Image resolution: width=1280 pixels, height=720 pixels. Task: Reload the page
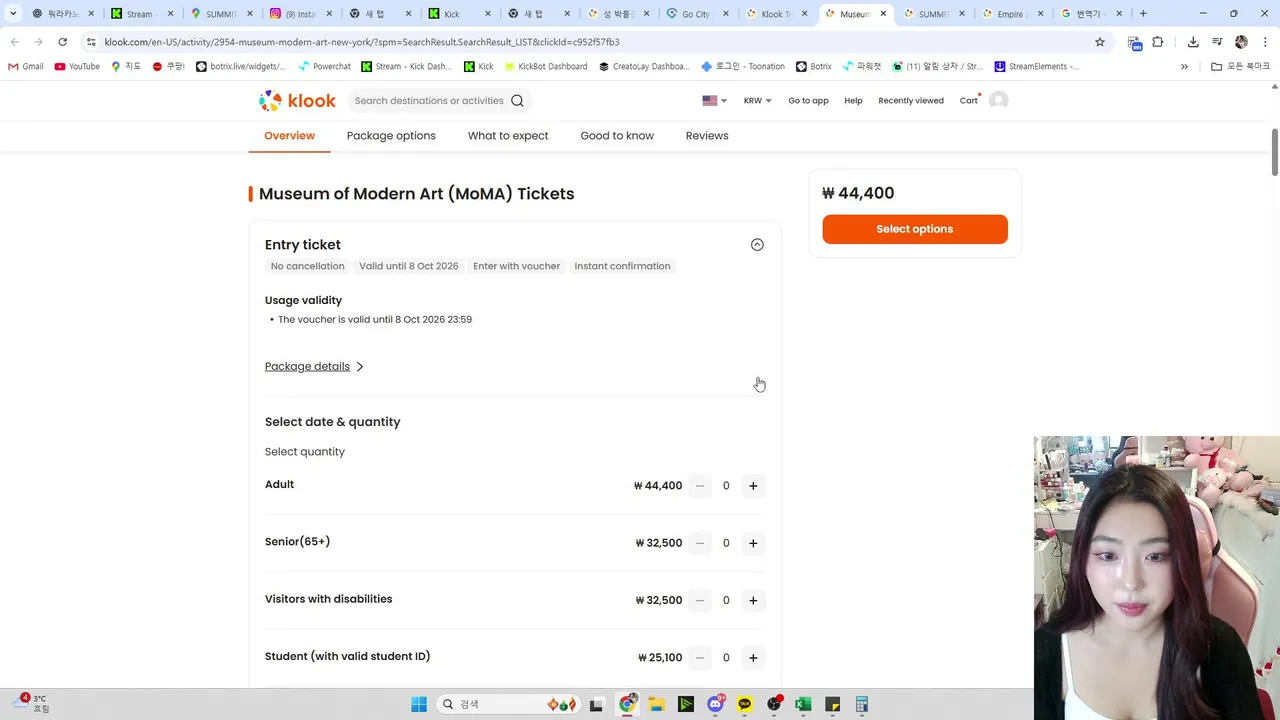coord(62,42)
